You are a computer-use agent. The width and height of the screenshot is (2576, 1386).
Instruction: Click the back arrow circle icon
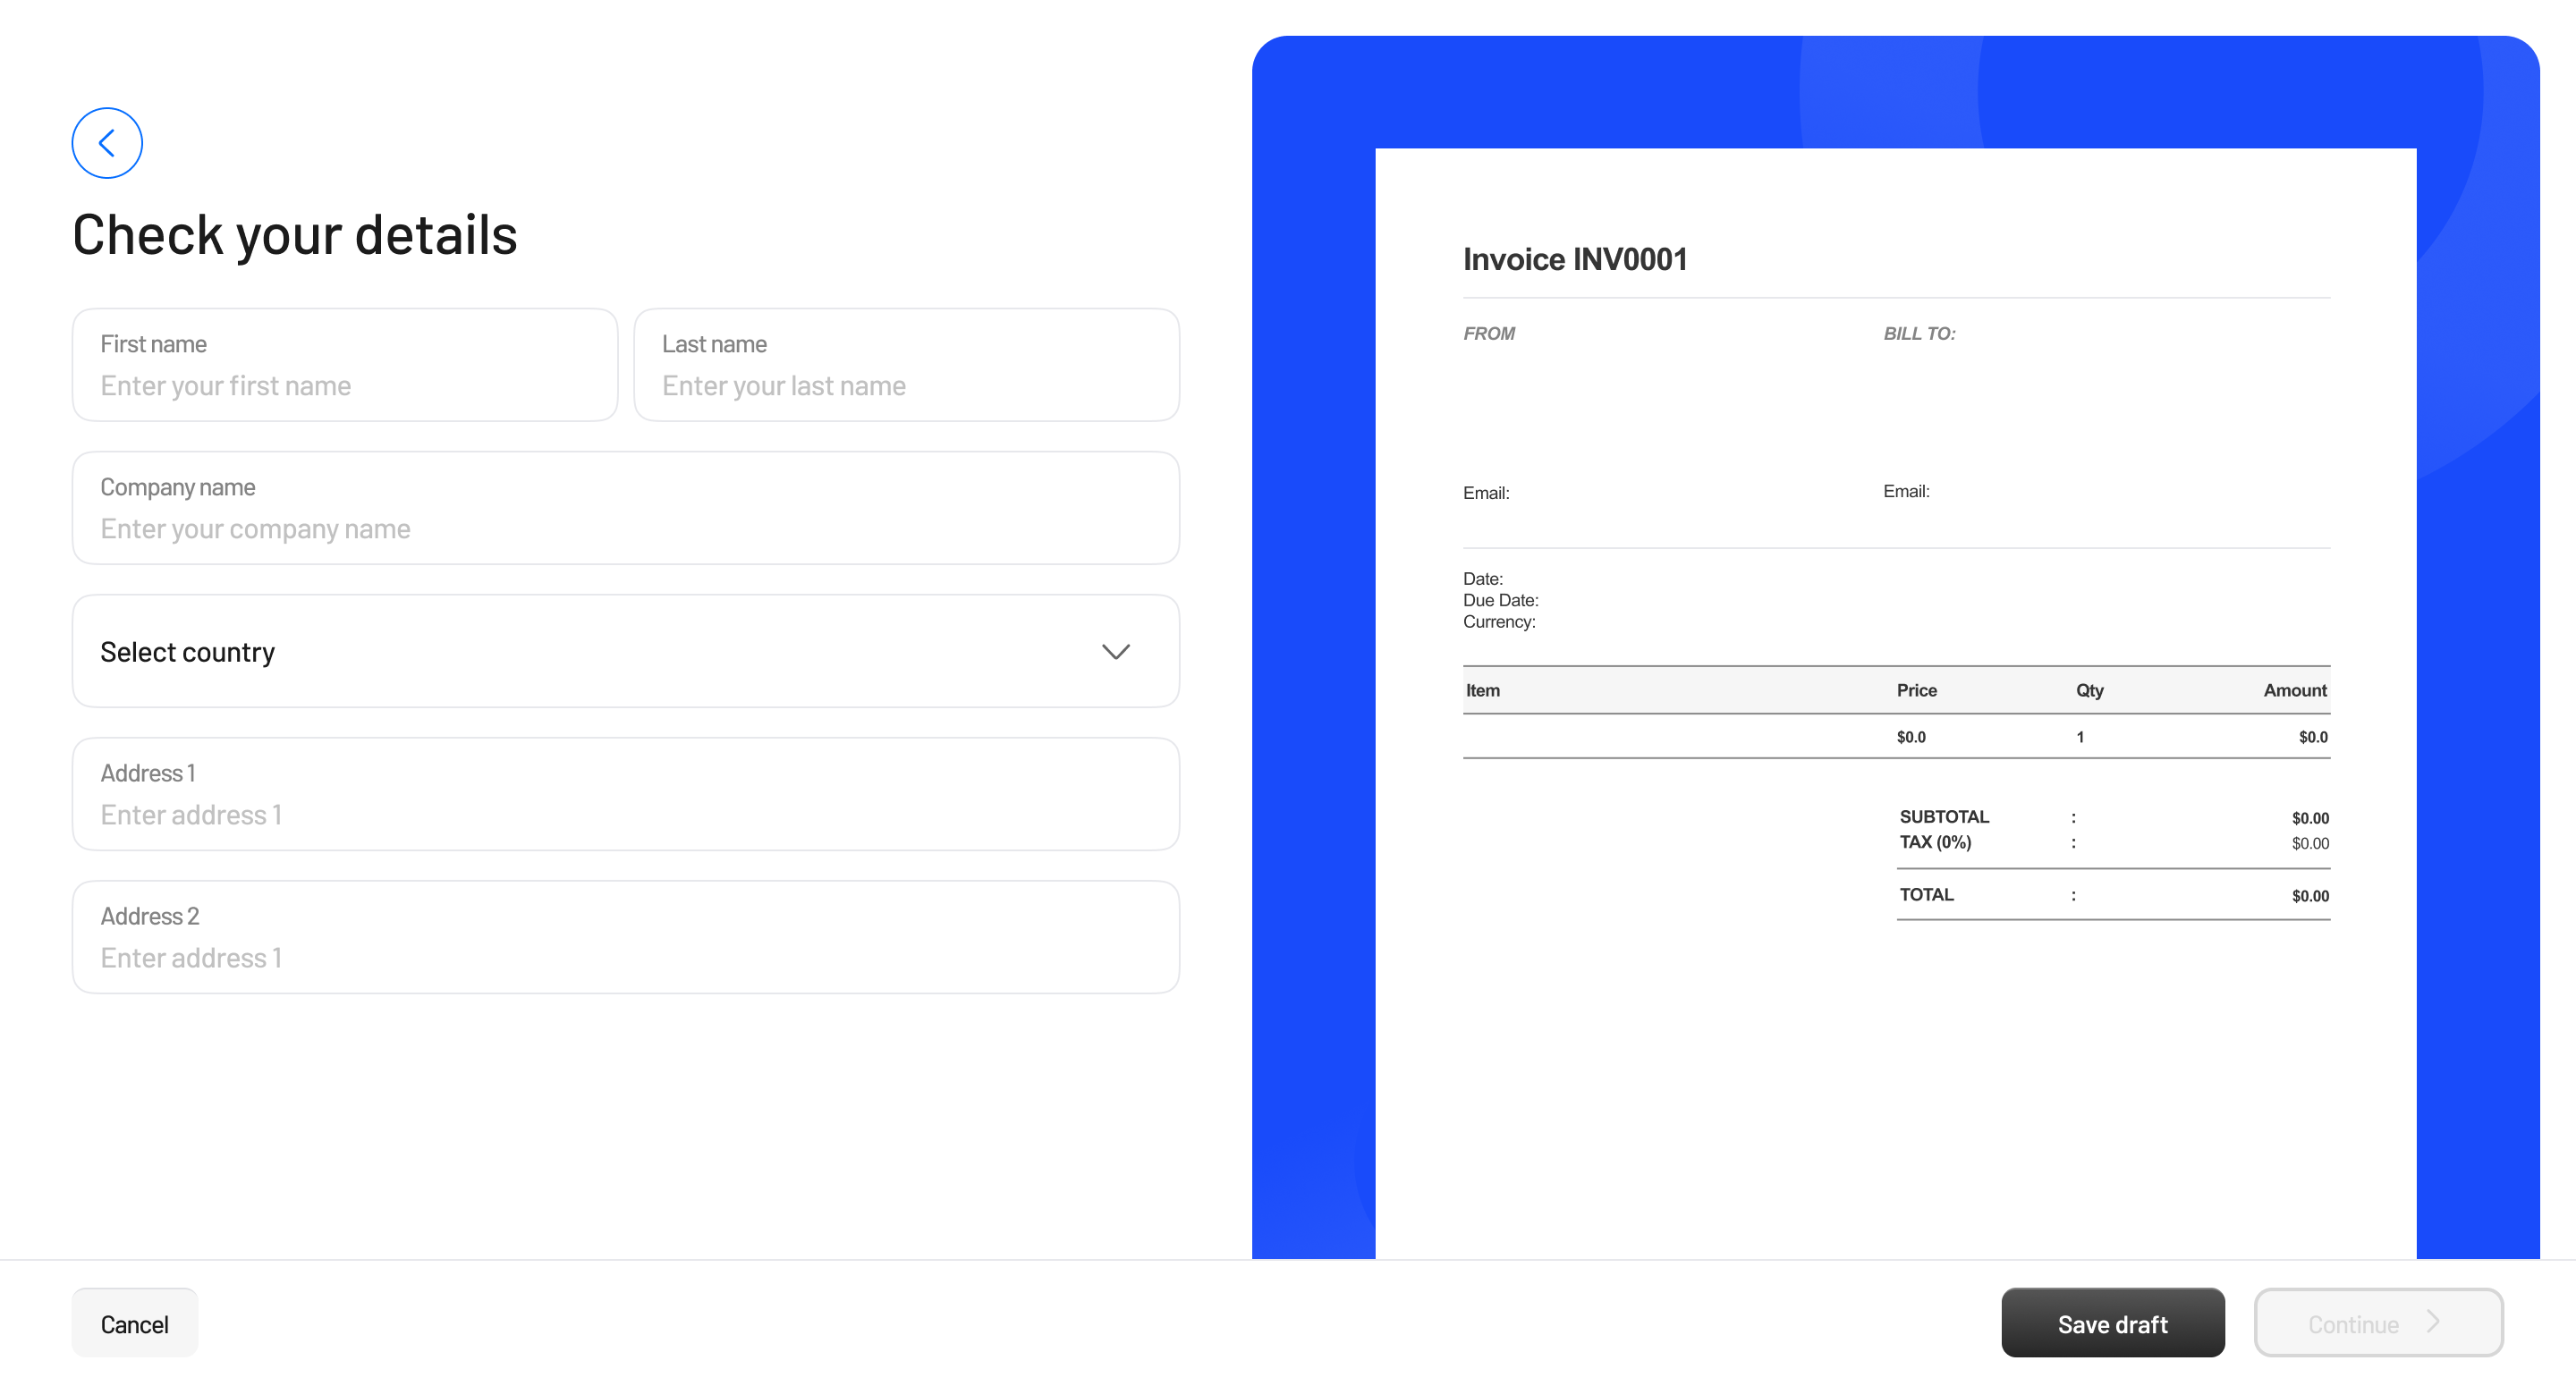click(107, 143)
